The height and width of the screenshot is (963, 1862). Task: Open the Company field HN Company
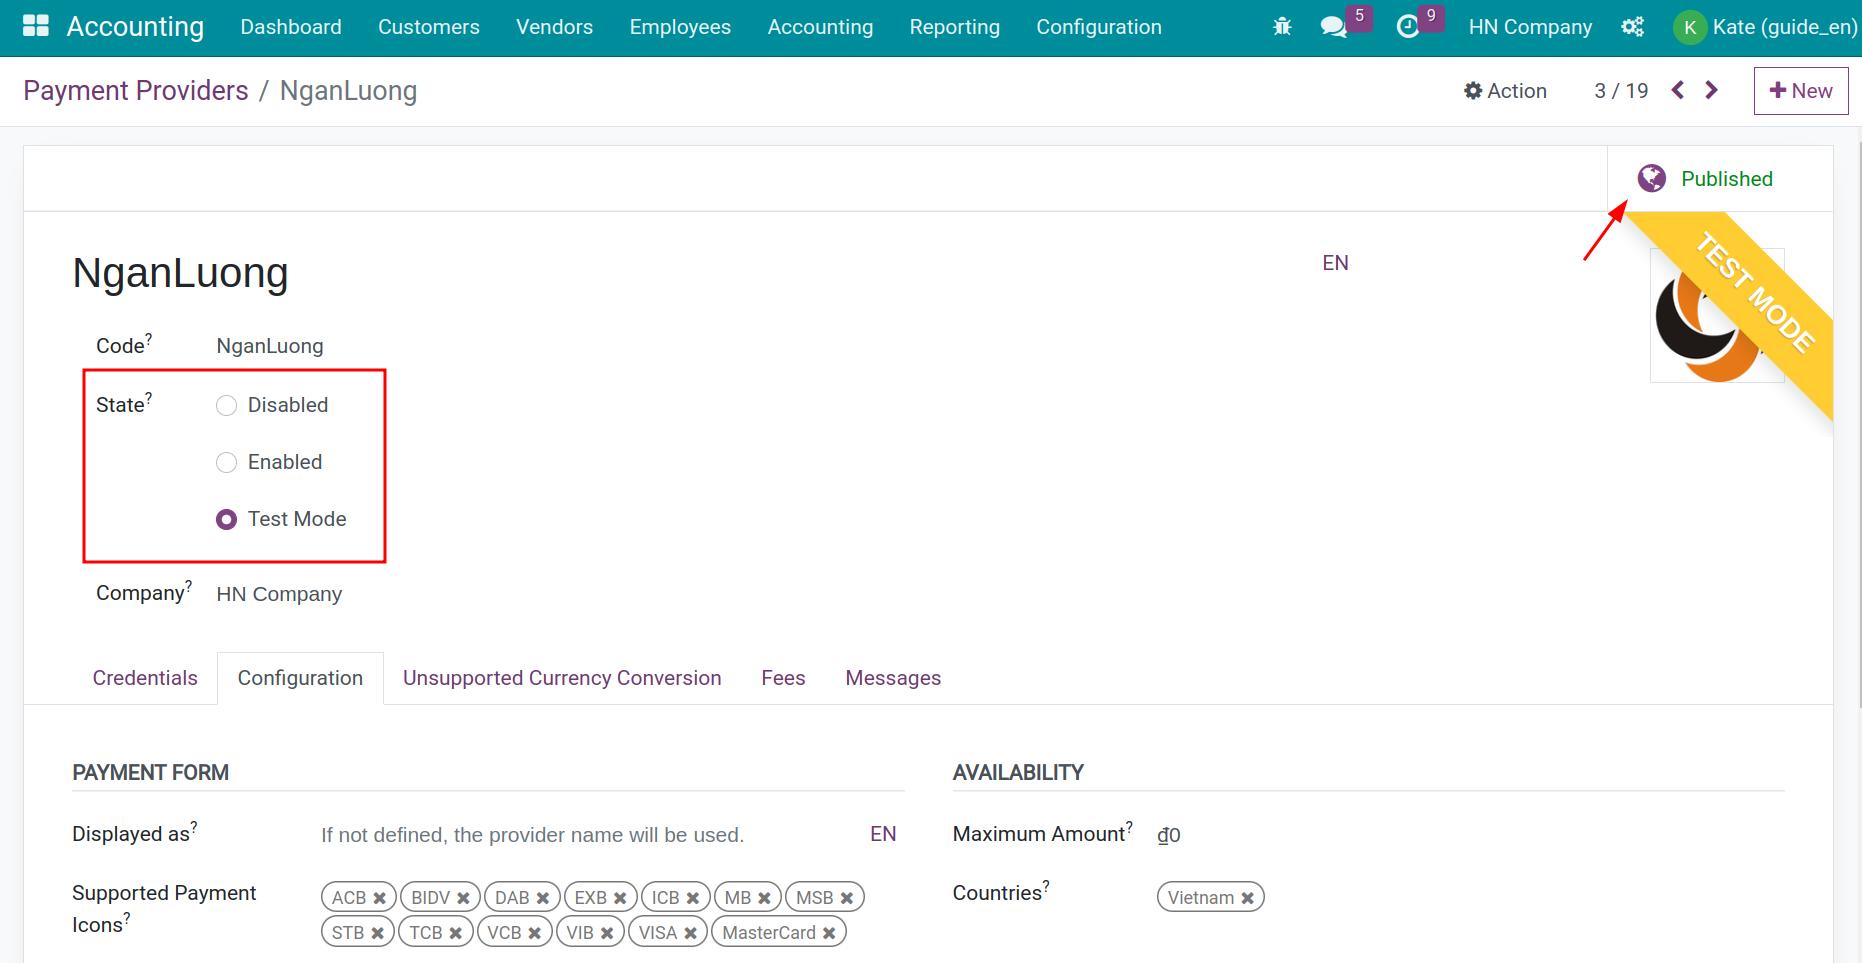click(x=279, y=594)
